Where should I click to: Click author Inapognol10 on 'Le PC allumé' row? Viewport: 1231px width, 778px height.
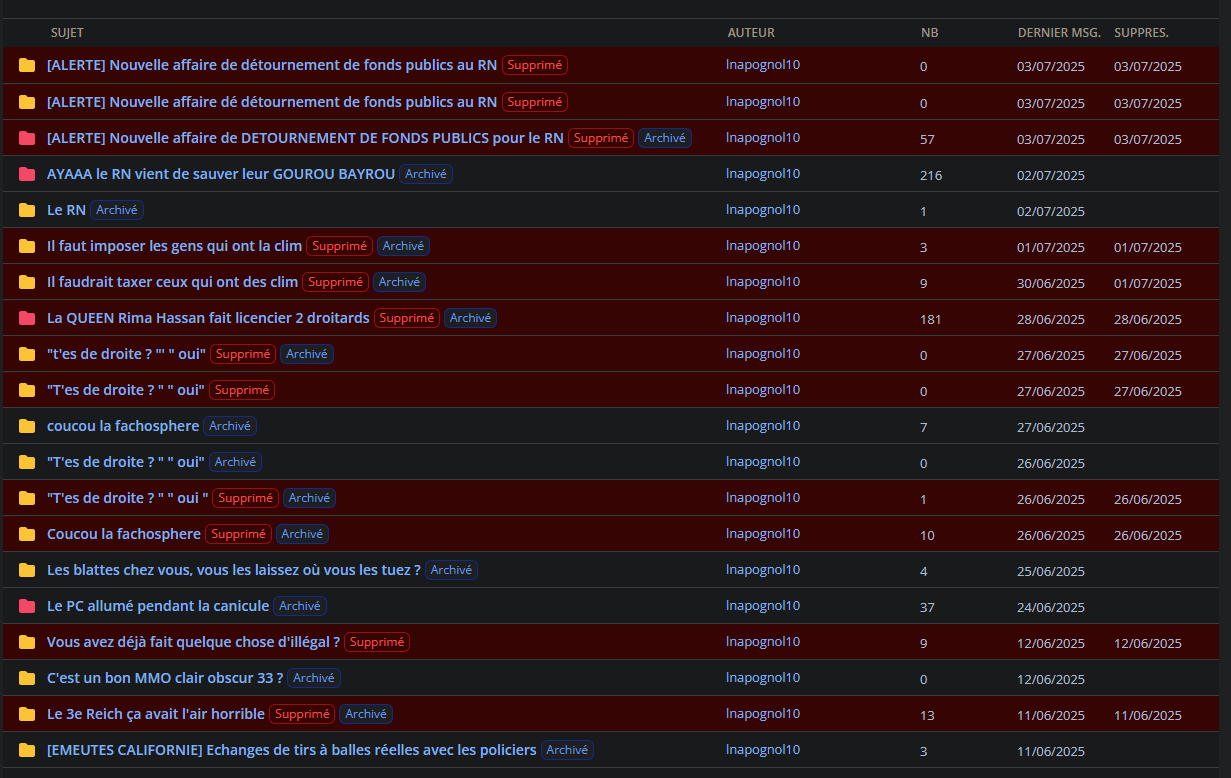coord(763,606)
